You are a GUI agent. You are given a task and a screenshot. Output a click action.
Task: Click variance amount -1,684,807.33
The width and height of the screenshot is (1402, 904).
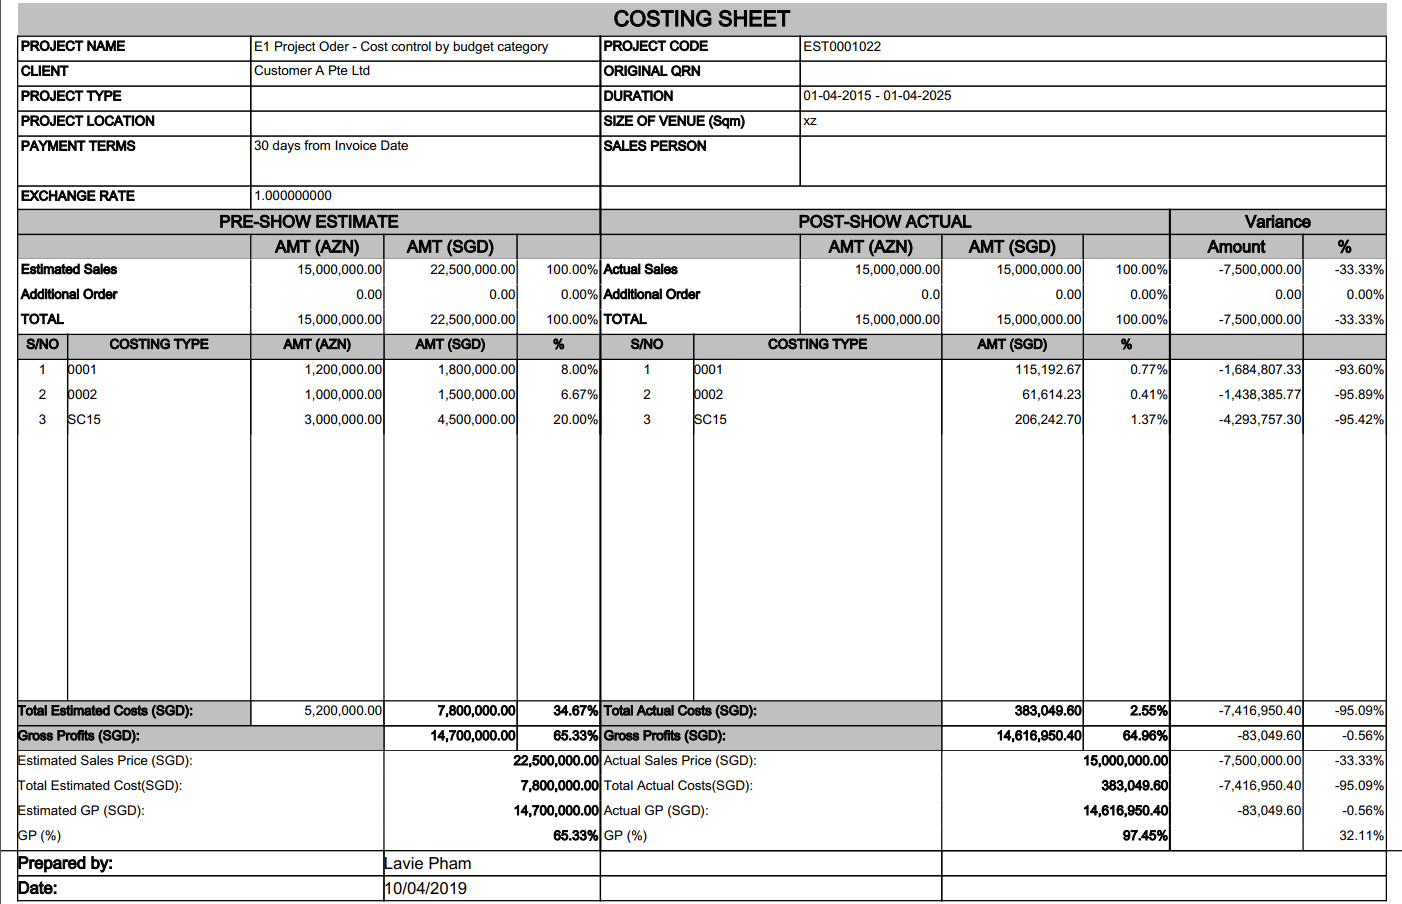click(1259, 370)
